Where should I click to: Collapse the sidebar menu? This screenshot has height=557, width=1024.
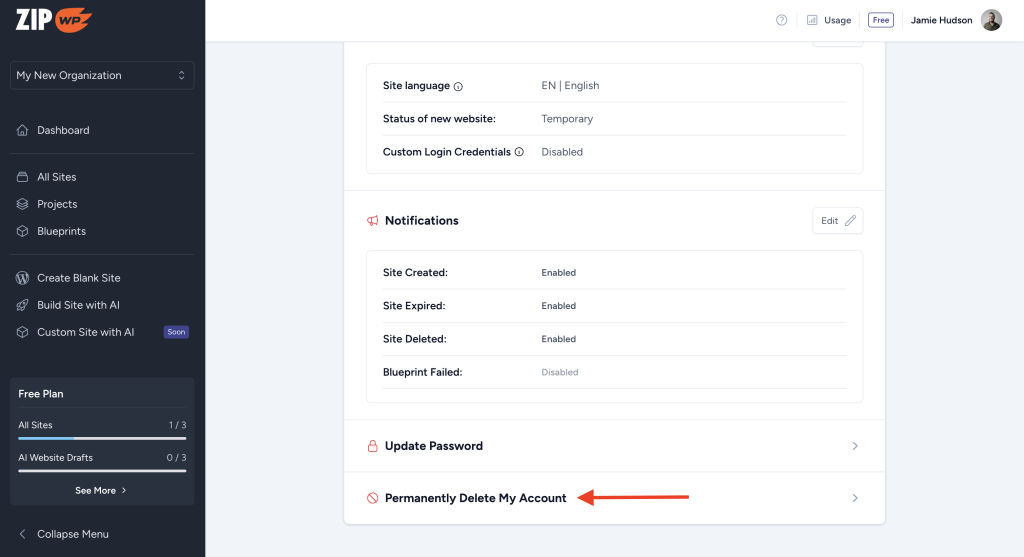(x=72, y=534)
